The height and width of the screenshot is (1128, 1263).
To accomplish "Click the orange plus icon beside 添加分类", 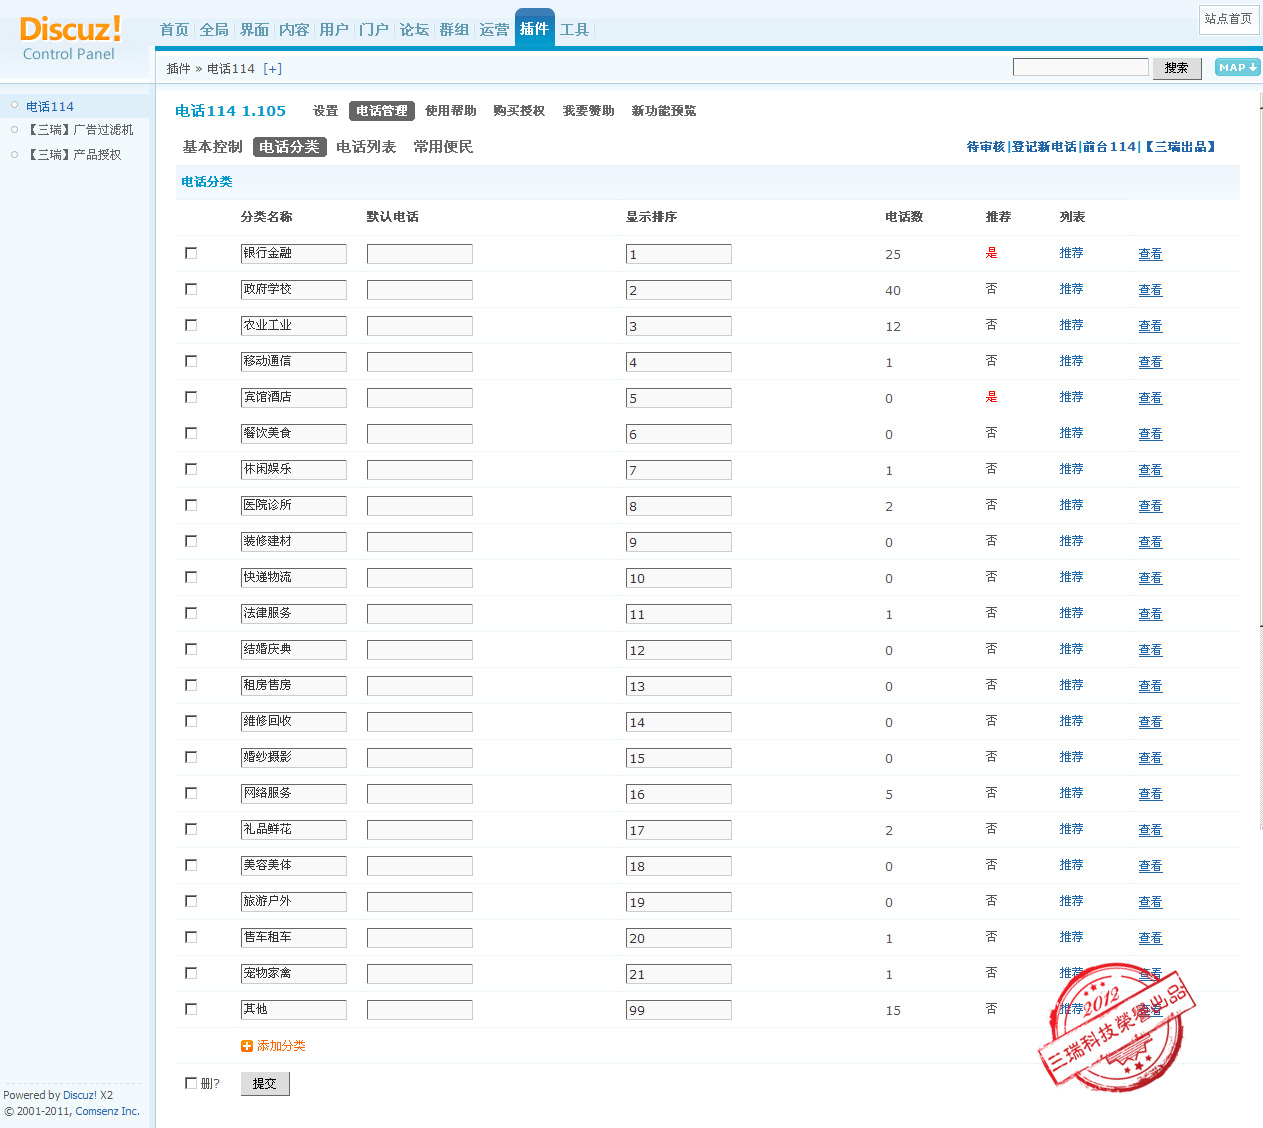I will click(x=247, y=1046).
